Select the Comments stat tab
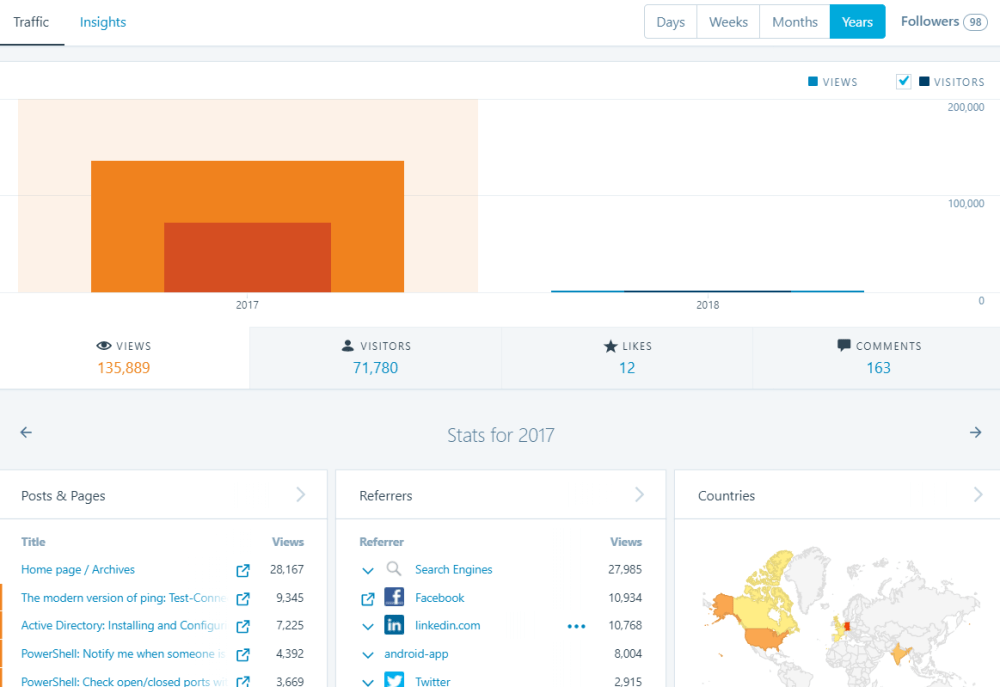Image resolution: width=1000 pixels, height=687 pixels. [877, 357]
